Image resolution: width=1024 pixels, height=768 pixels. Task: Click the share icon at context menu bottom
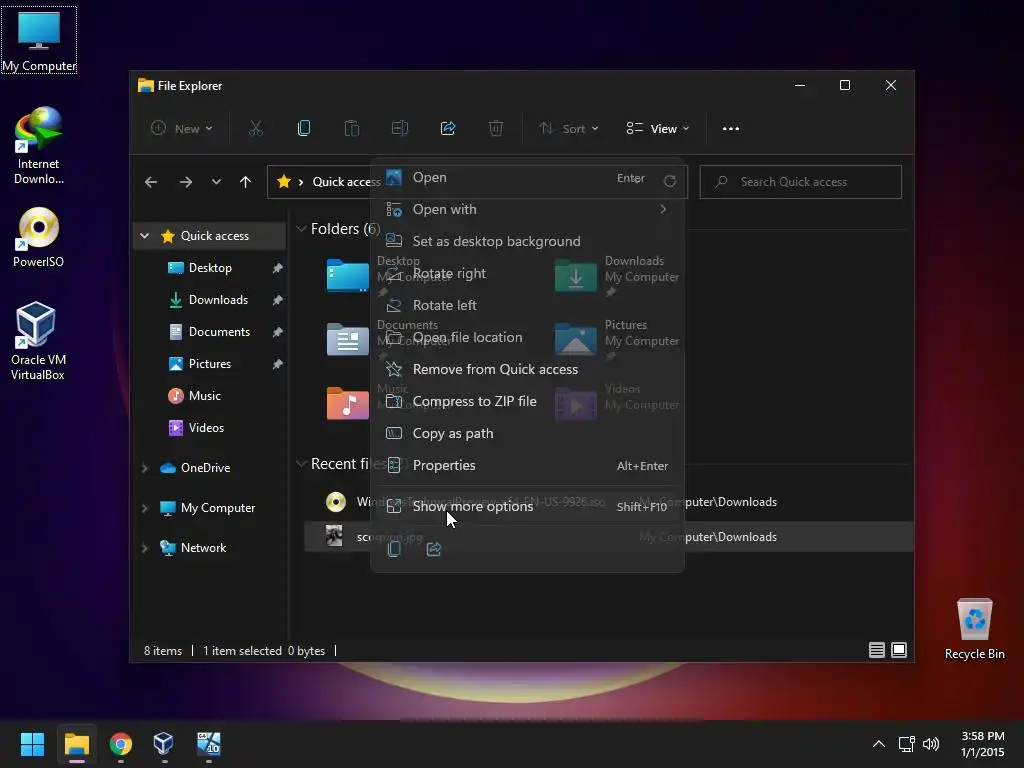tap(434, 549)
